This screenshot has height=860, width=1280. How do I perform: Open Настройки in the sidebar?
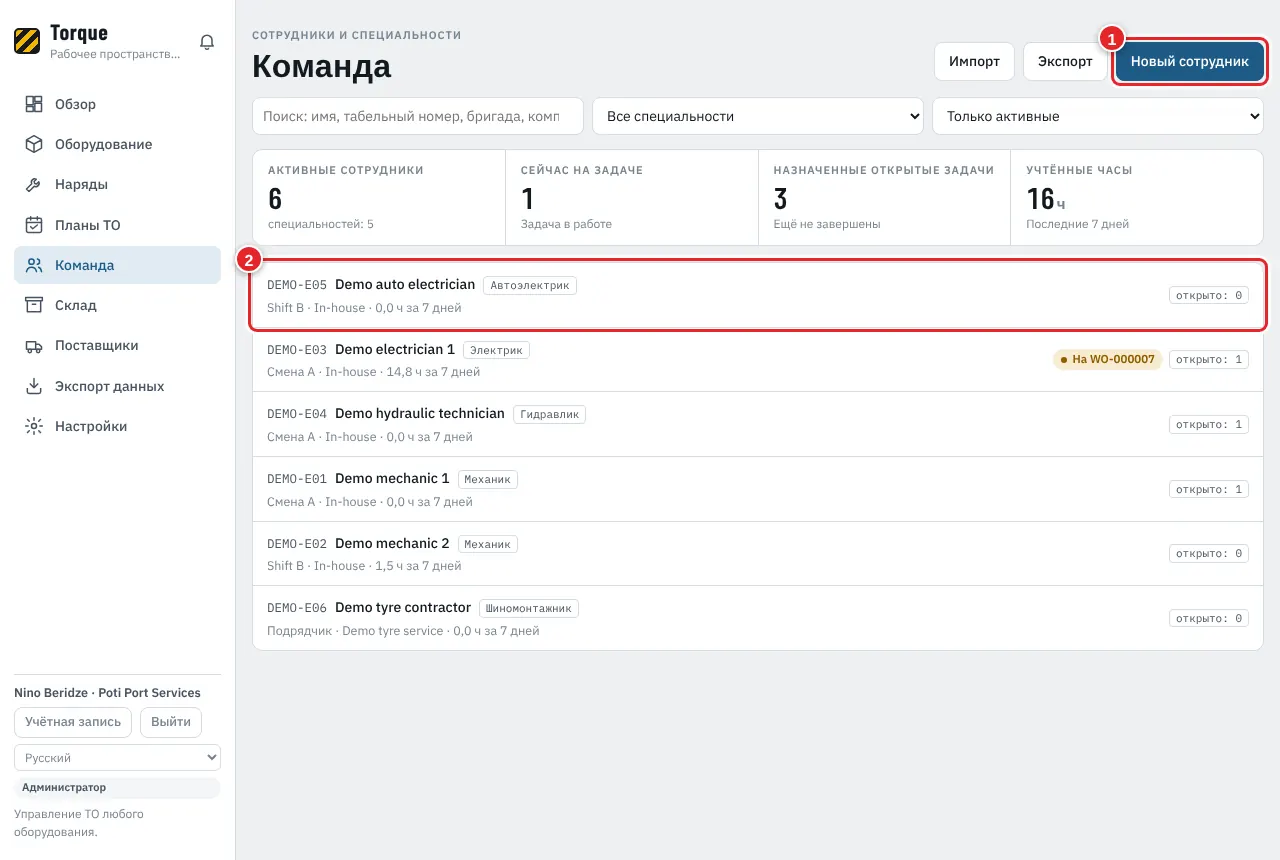(117, 426)
